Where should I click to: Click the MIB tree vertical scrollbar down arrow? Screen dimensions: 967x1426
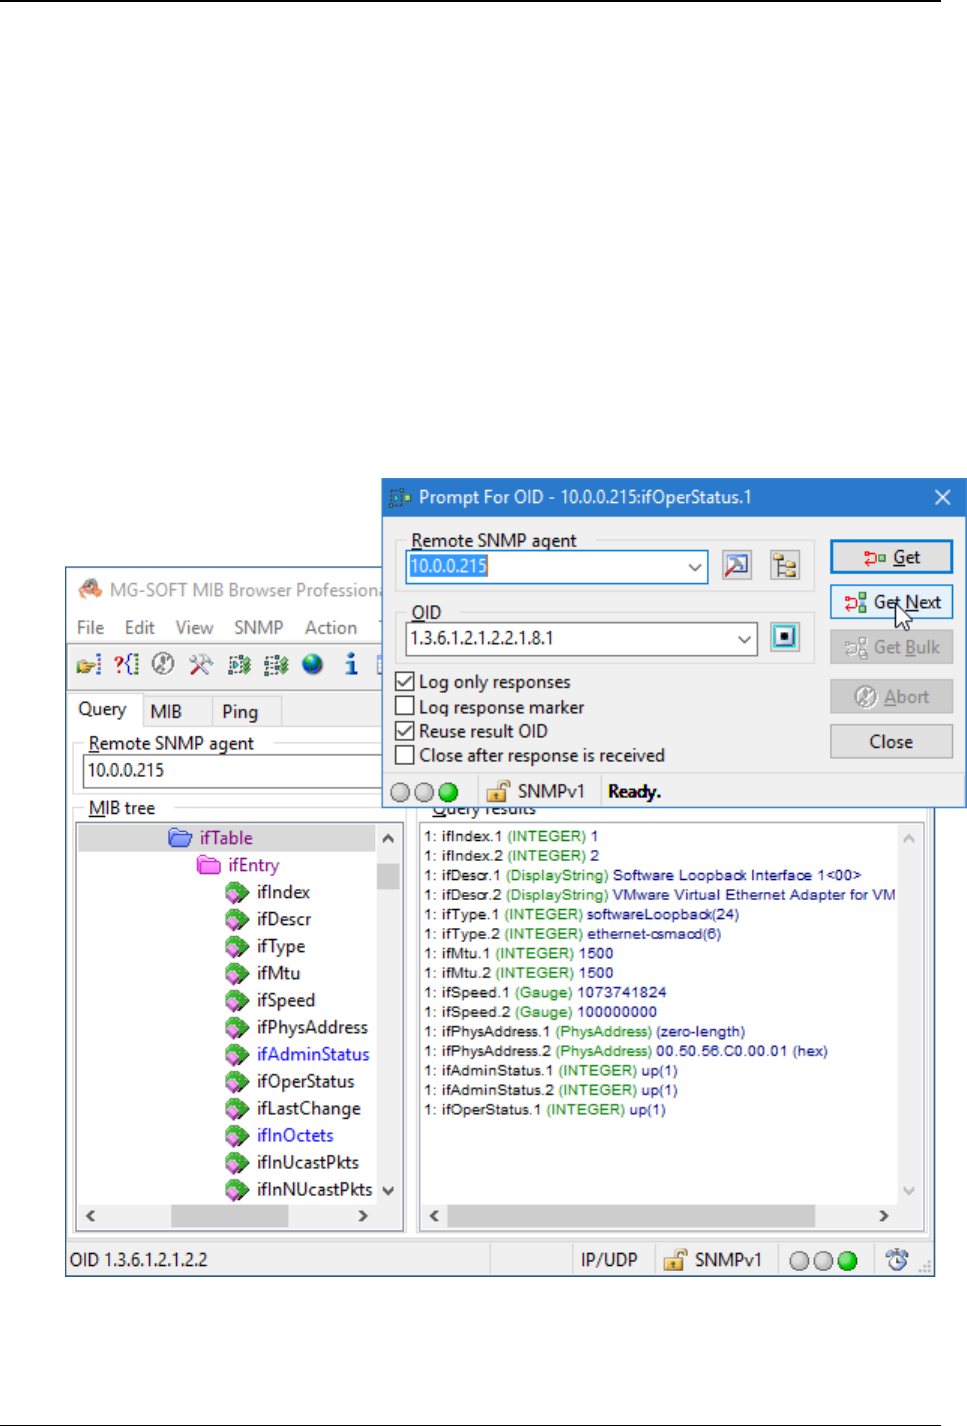pos(388,1190)
